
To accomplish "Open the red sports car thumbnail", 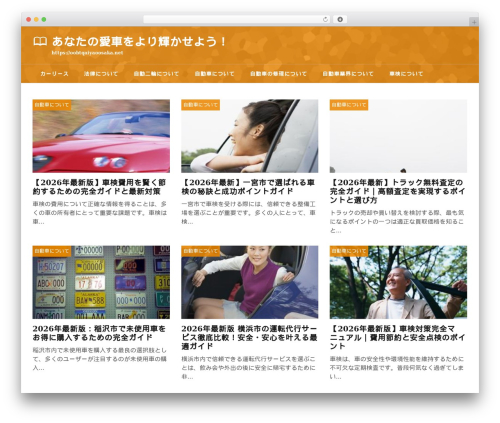I will [101, 136].
